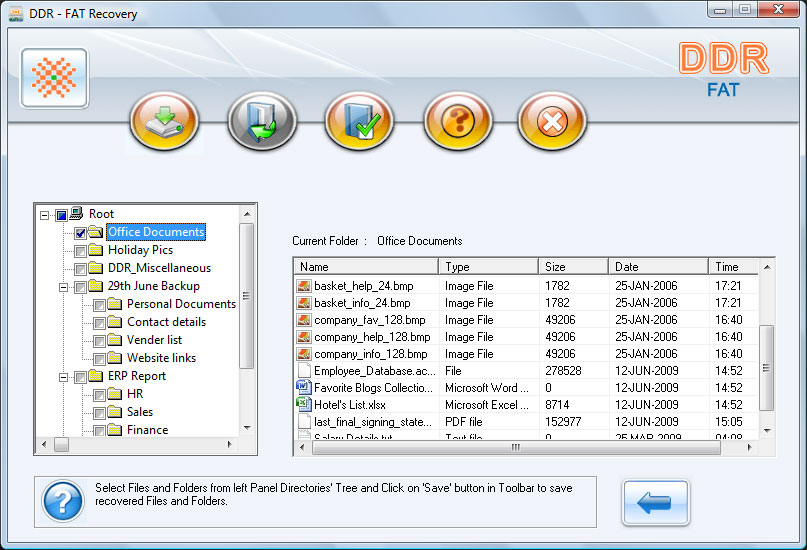
Task: Toggle the Root node checkbox
Action: (x=61, y=215)
